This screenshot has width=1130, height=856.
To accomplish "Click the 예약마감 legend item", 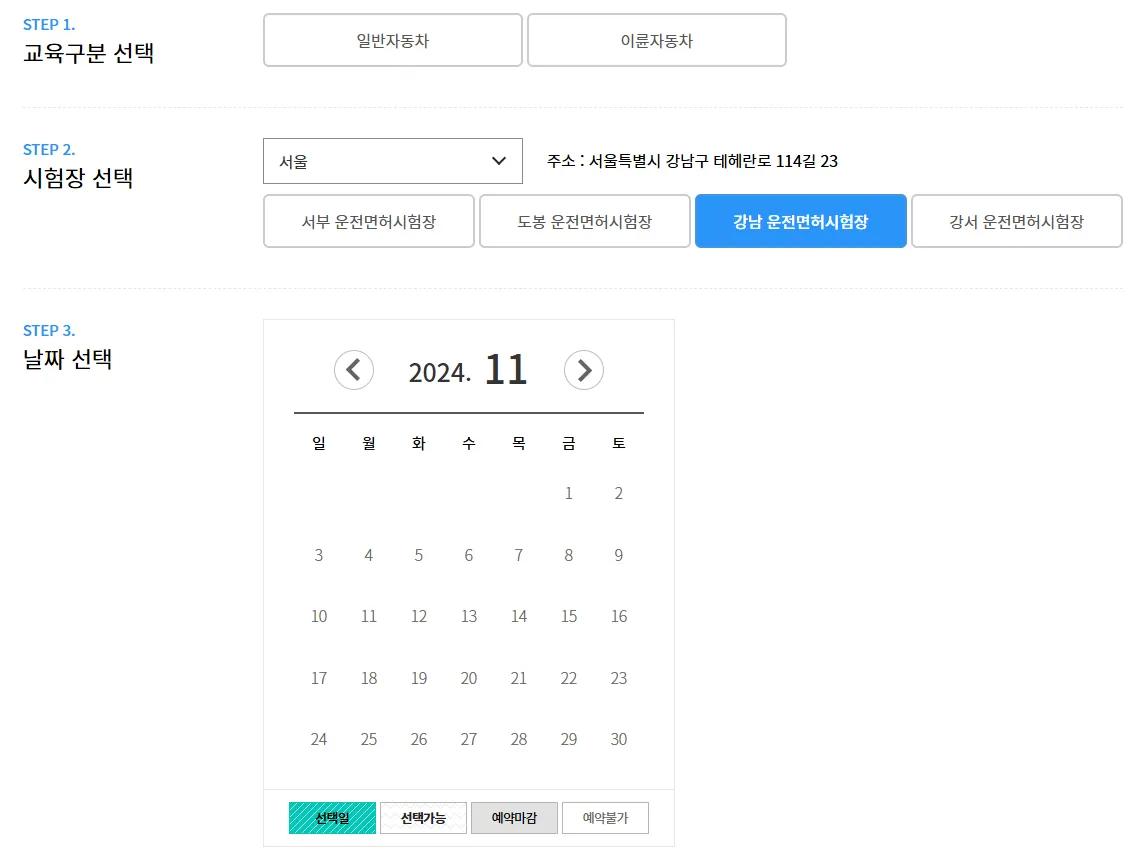I will 514,817.
